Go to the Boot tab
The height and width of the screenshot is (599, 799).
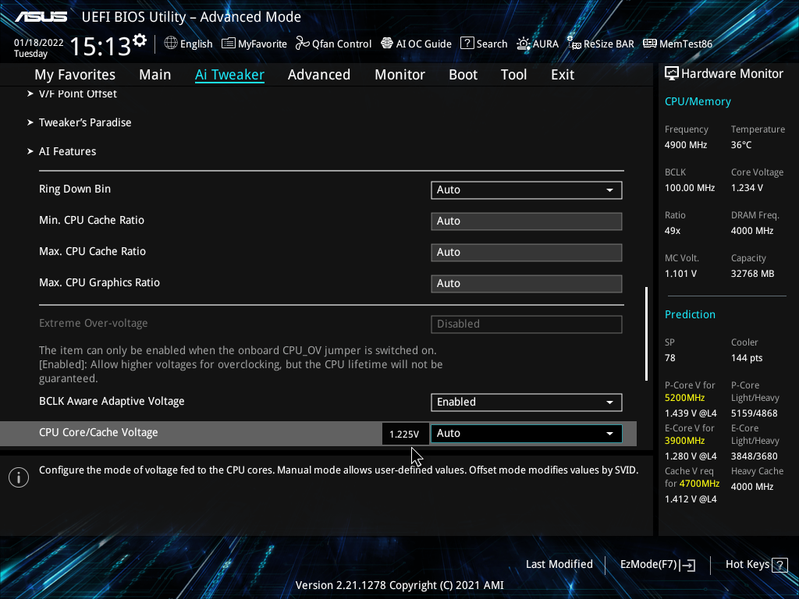[463, 75]
